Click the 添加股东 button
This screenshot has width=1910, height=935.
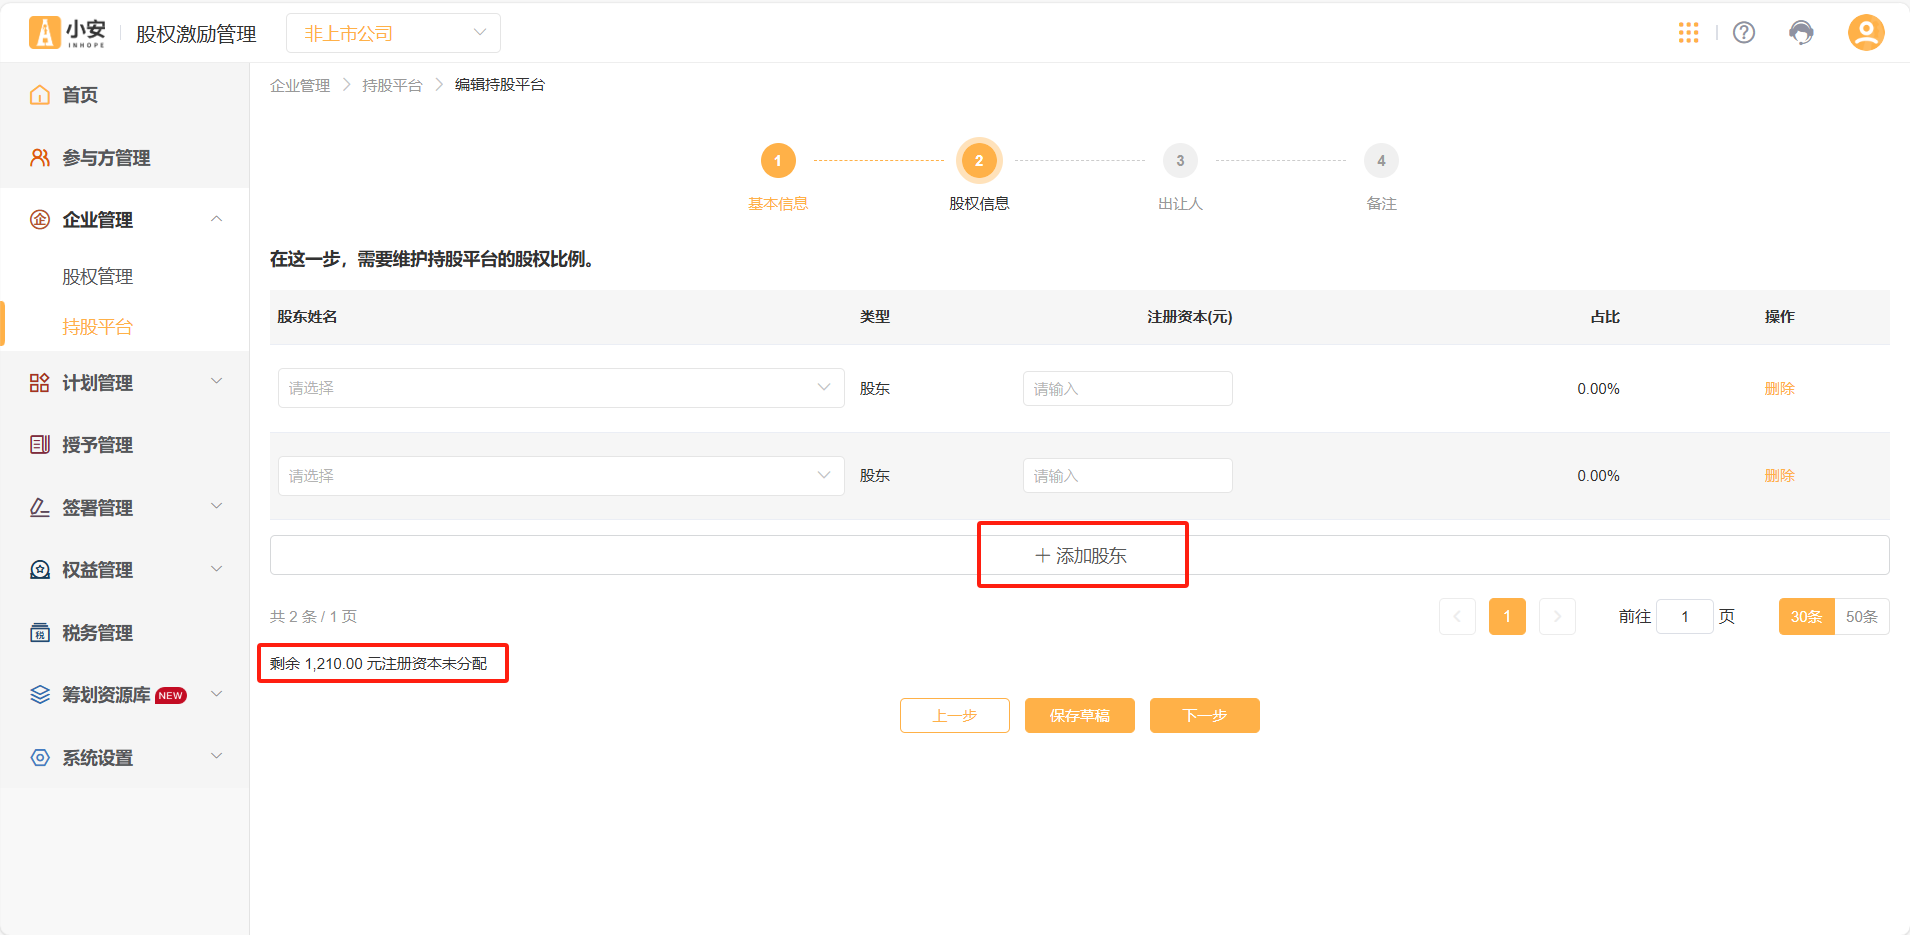point(1080,555)
